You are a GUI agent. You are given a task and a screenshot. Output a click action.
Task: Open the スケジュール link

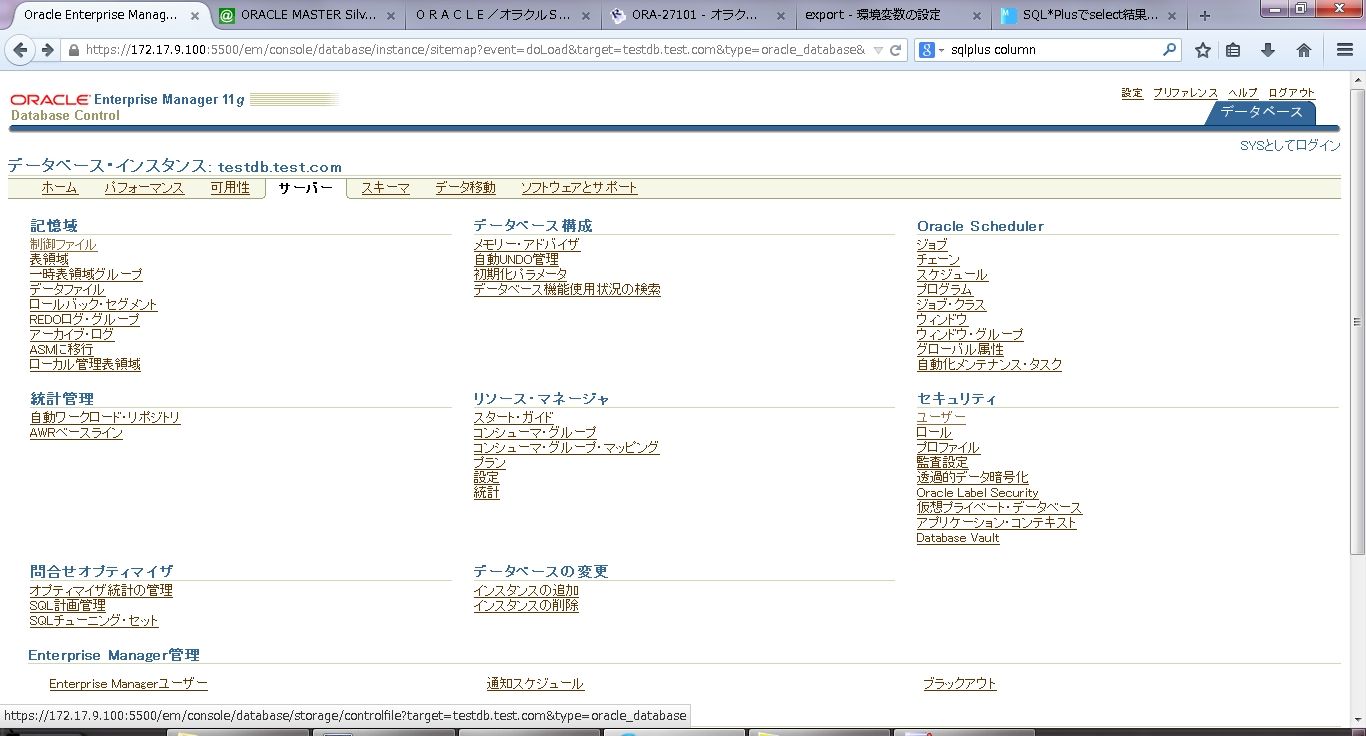pyautogui.click(x=952, y=274)
